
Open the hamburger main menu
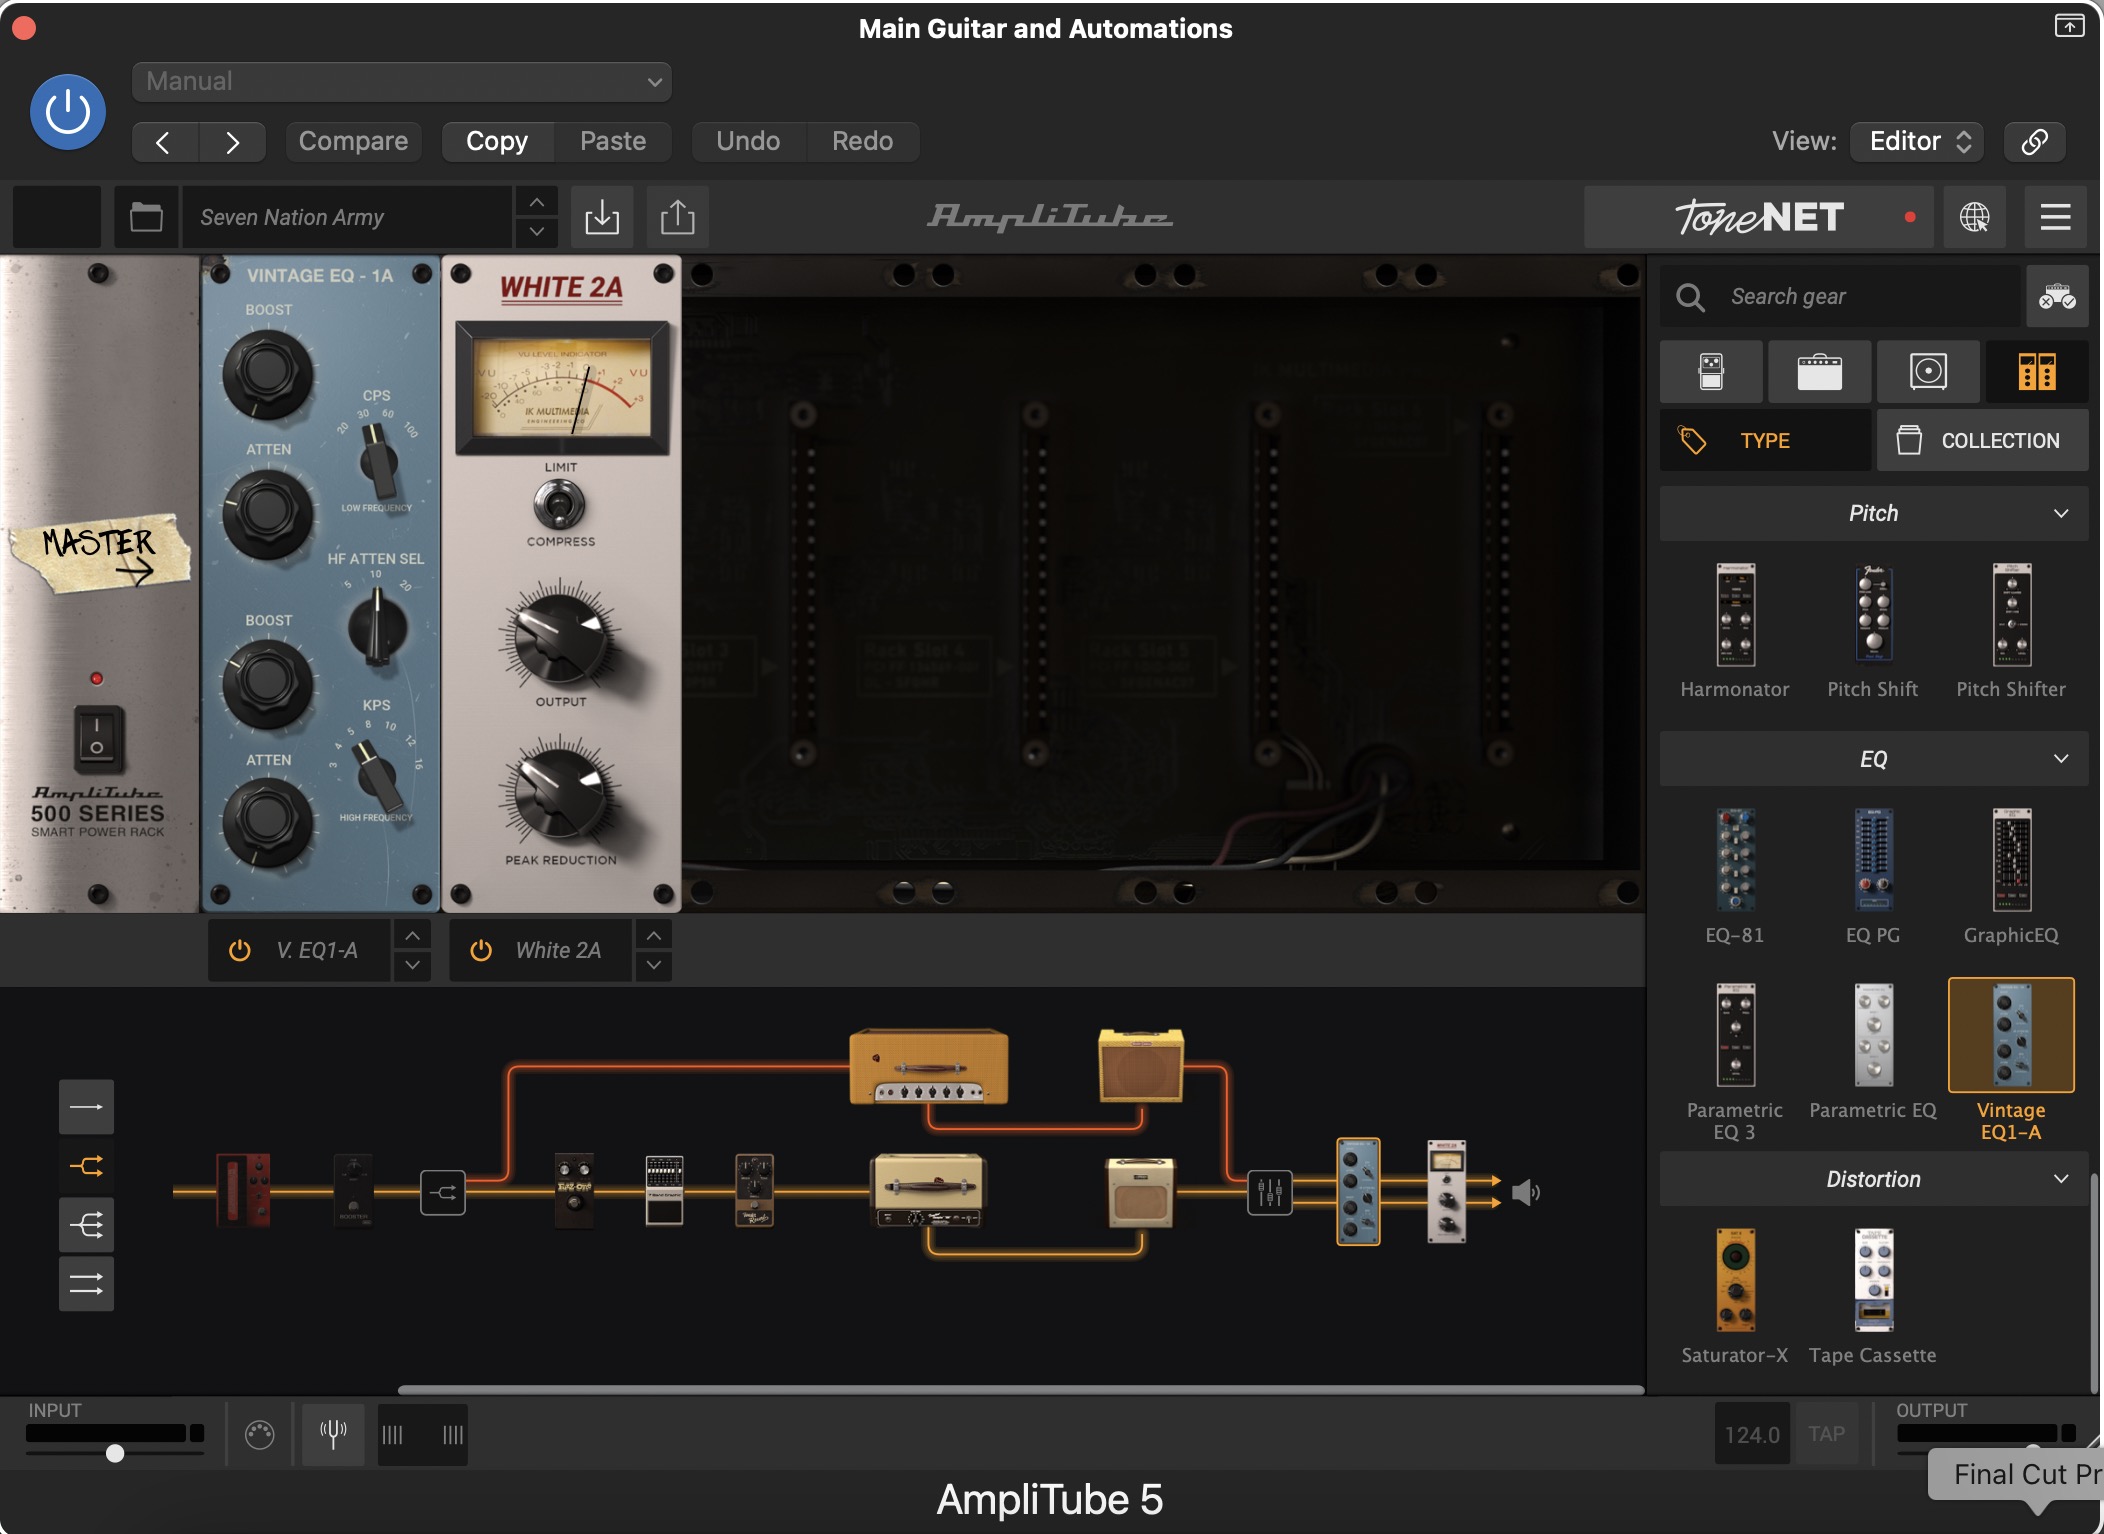[2055, 217]
